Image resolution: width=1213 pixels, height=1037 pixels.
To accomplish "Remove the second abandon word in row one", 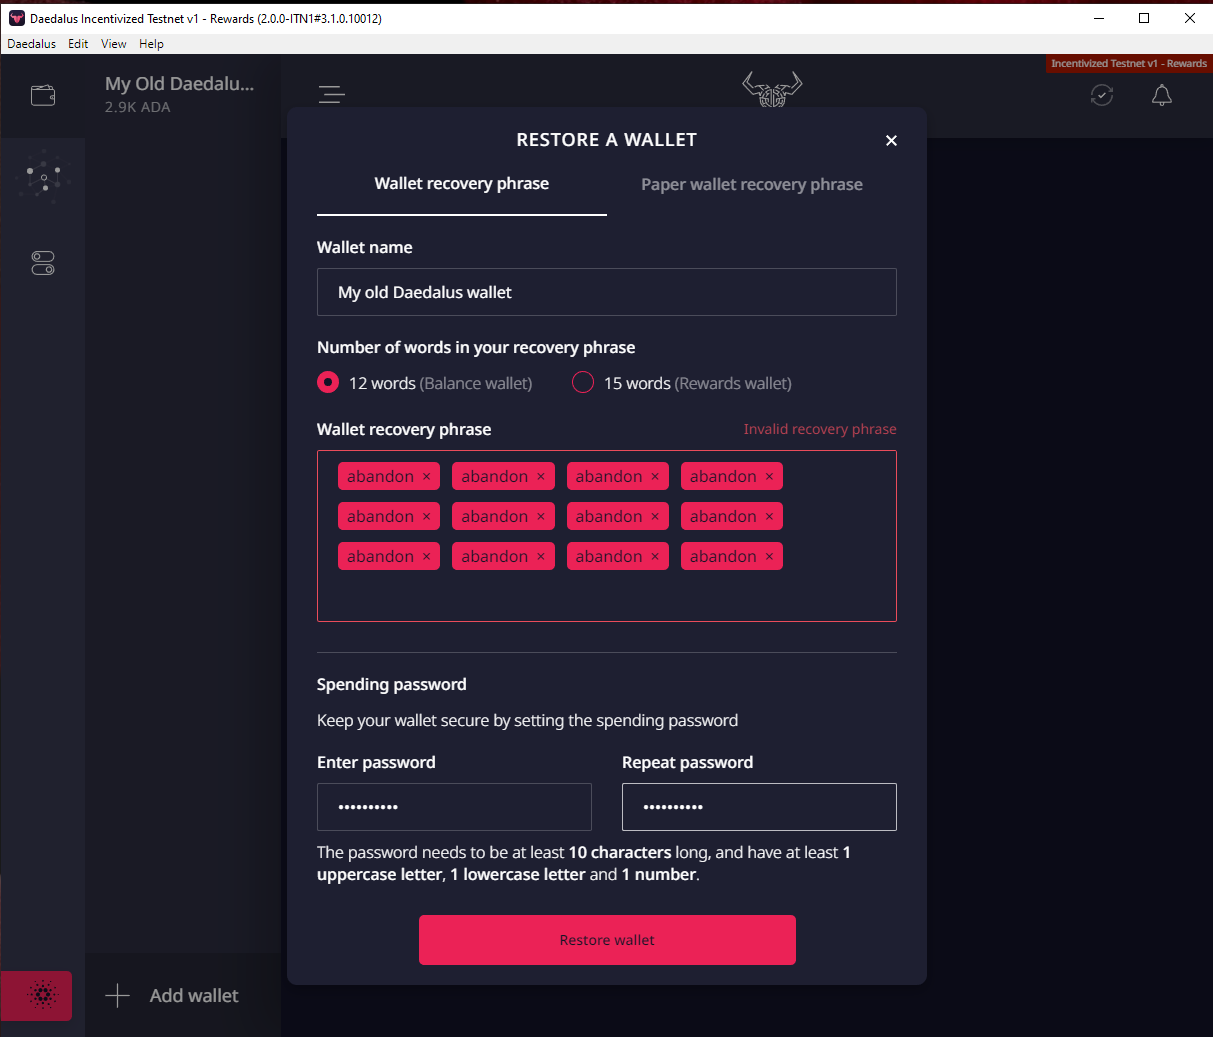I will pyautogui.click(x=541, y=477).
